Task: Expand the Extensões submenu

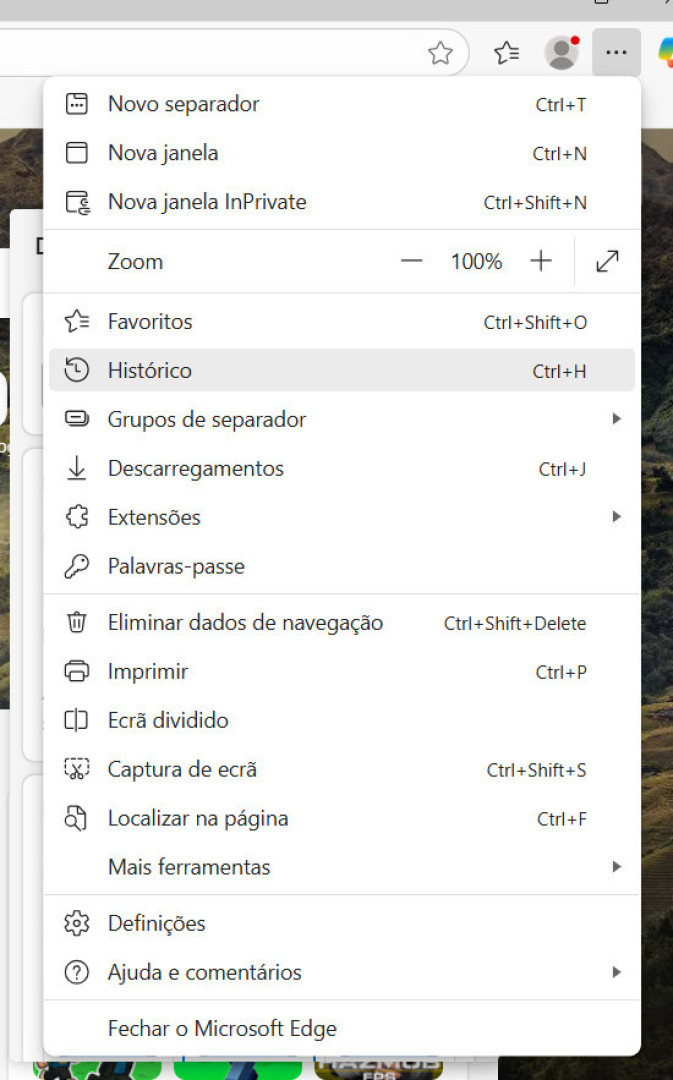Action: [x=617, y=517]
